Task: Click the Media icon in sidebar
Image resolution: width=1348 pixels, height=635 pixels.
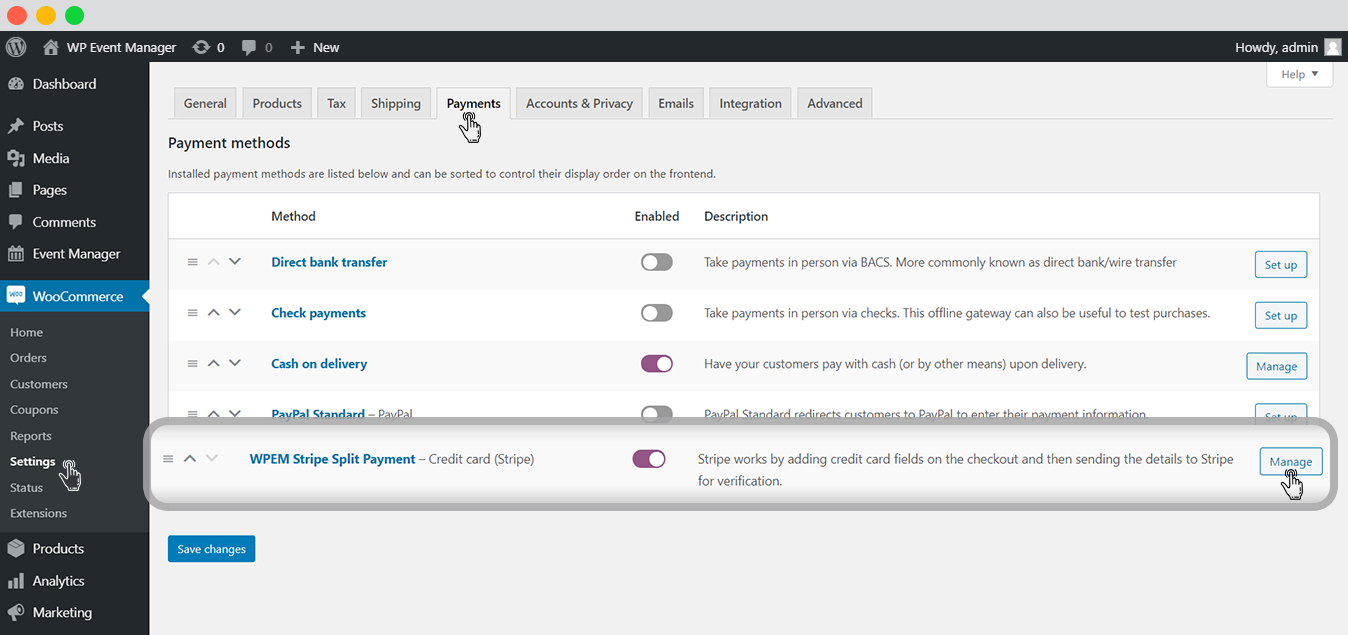Action: (15, 158)
